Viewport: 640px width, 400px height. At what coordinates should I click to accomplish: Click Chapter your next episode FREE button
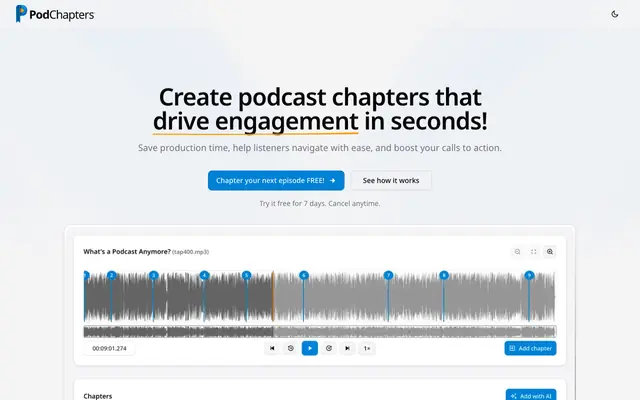pyautogui.click(x=276, y=180)
